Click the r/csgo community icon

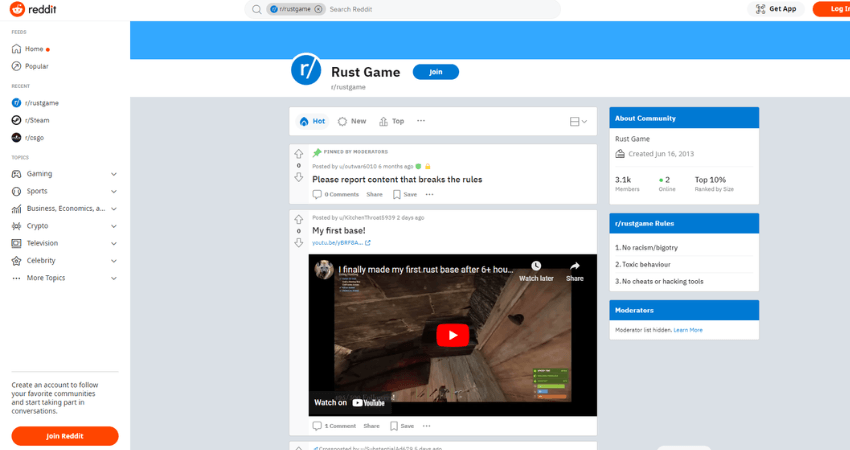[16, 138]
